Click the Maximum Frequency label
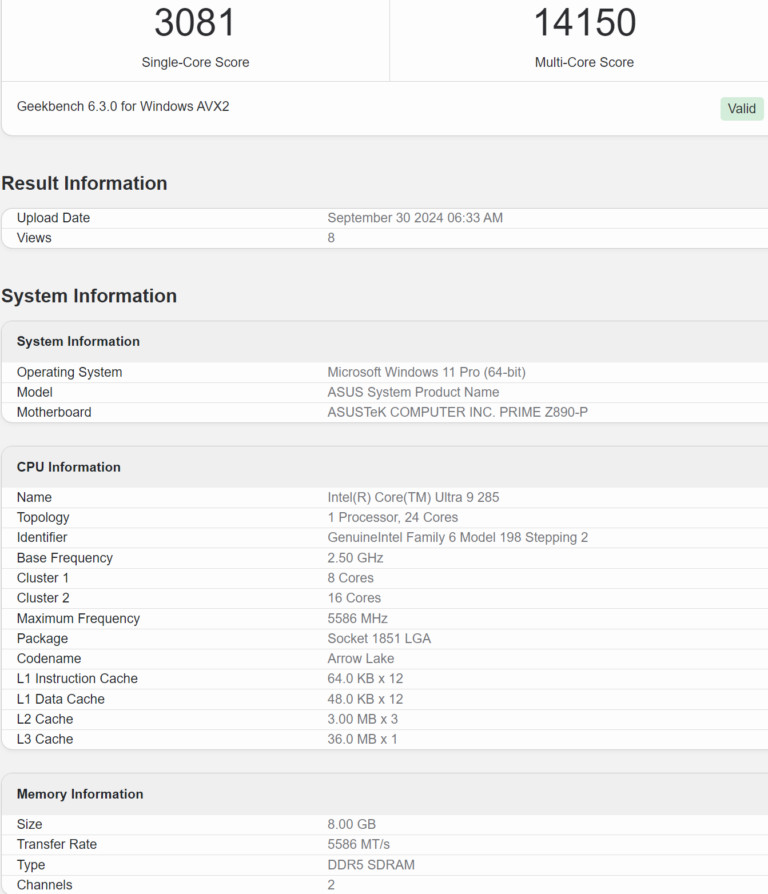 [x=78, y=619]
